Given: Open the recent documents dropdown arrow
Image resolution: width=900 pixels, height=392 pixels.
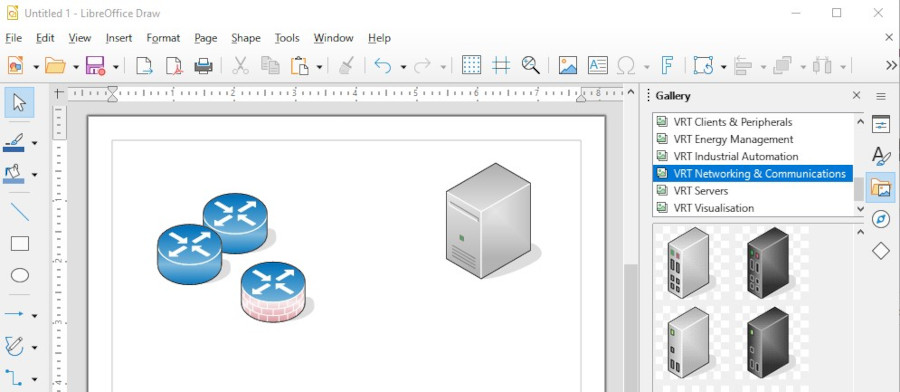Looking at the screenshot, I should (x=76, y=67).
